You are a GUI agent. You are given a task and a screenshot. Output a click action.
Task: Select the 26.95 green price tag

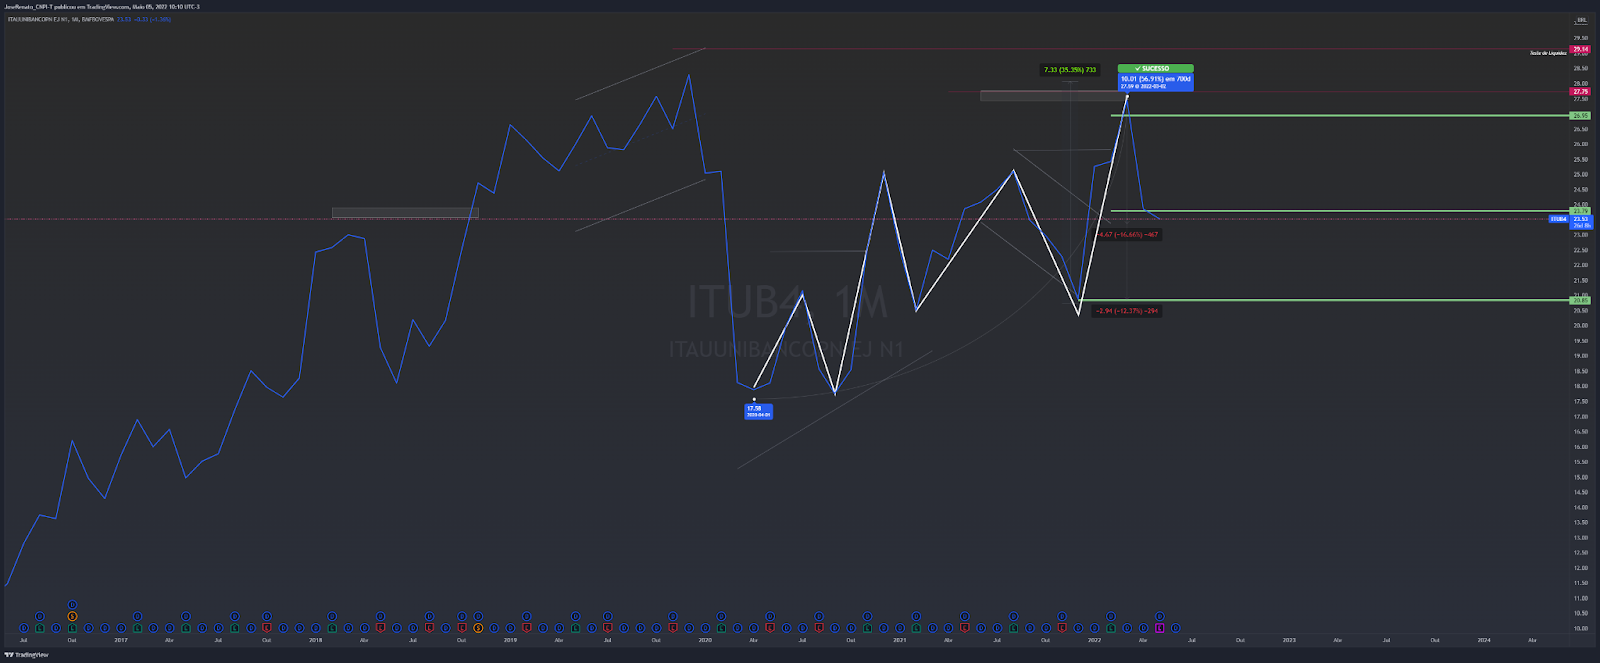pos(1580,116)
